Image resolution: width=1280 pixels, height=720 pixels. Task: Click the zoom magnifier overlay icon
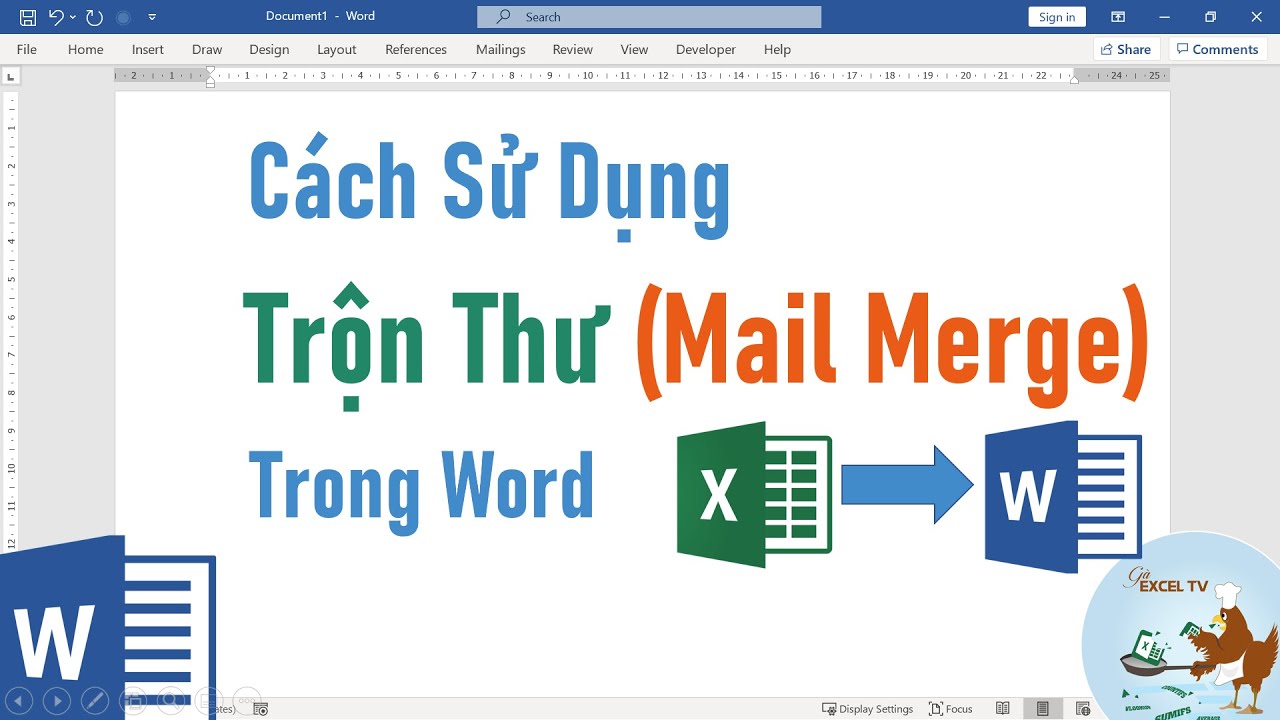point(171,701)
